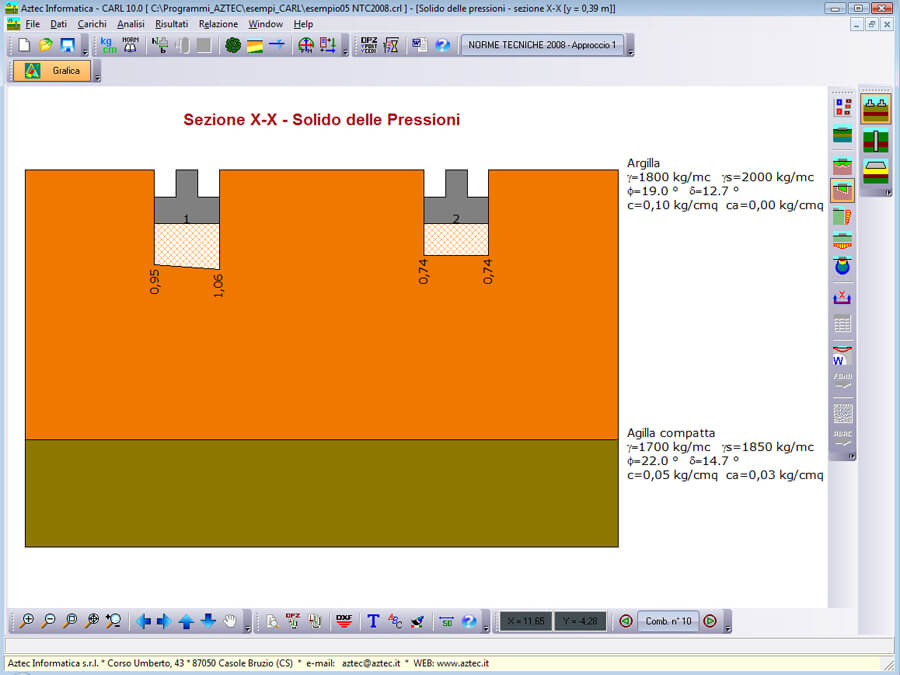900x675 pixels.
Task: Show the pressure bulb view icon
Action: (842, 267)
